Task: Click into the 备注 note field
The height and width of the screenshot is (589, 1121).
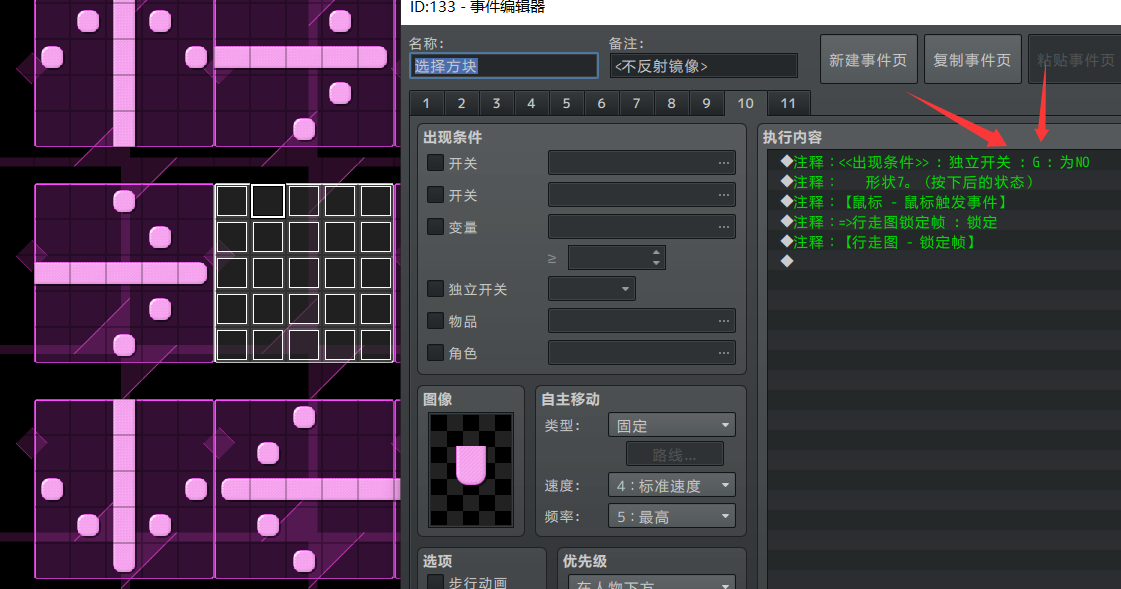Action: [704, 66]
